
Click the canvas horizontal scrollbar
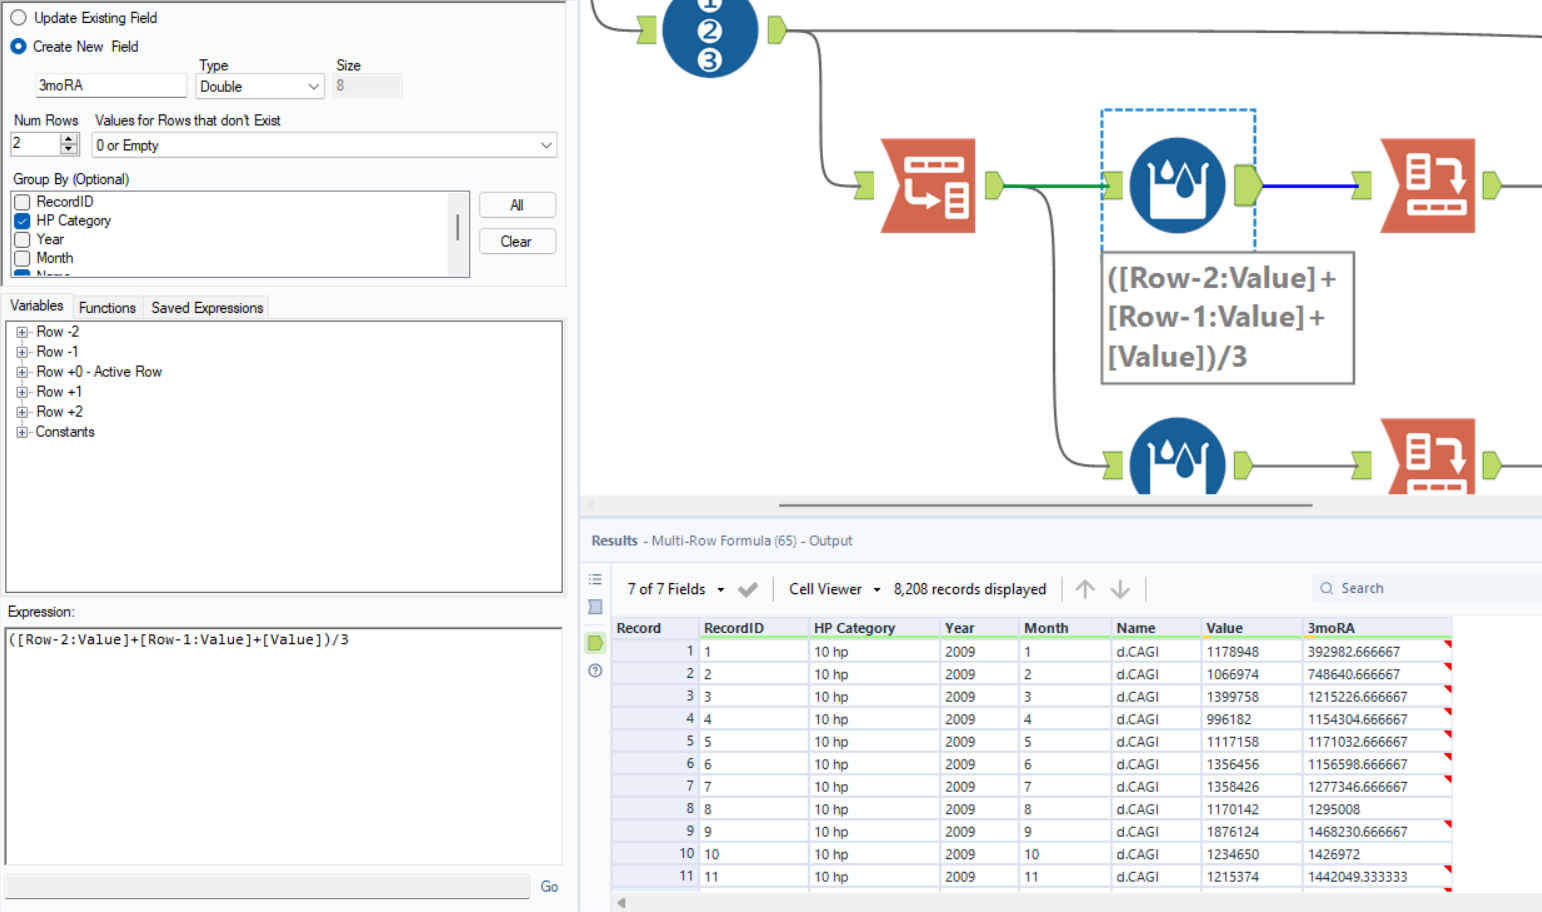point(1045,505)
